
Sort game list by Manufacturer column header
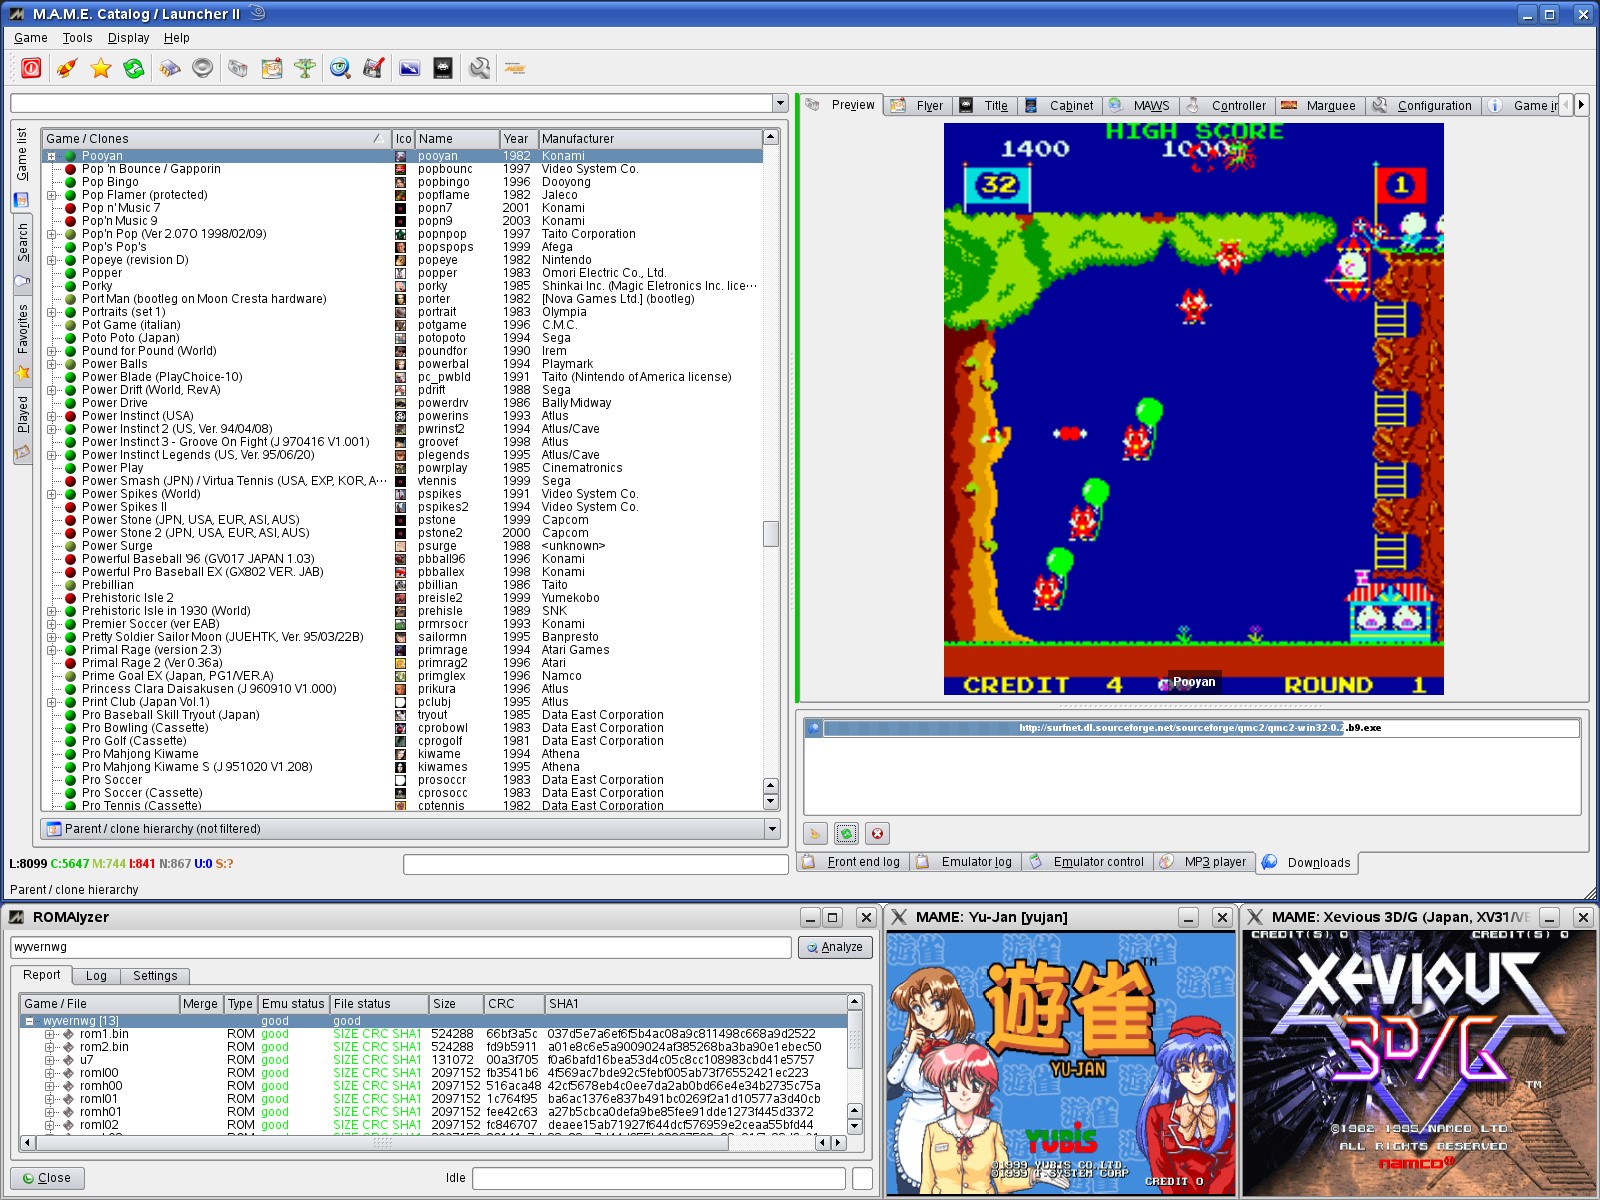[650, 139]
